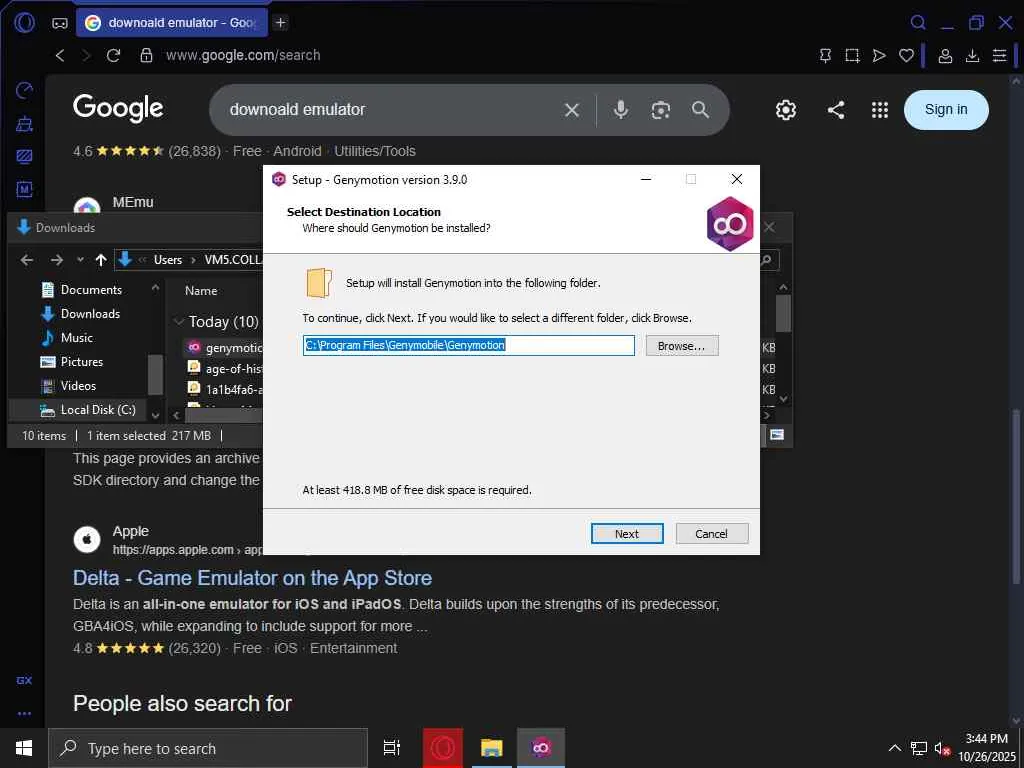Click the Google page vertical scrollbar
The width and height of the screenshot is (1024, 768).
1016,496
